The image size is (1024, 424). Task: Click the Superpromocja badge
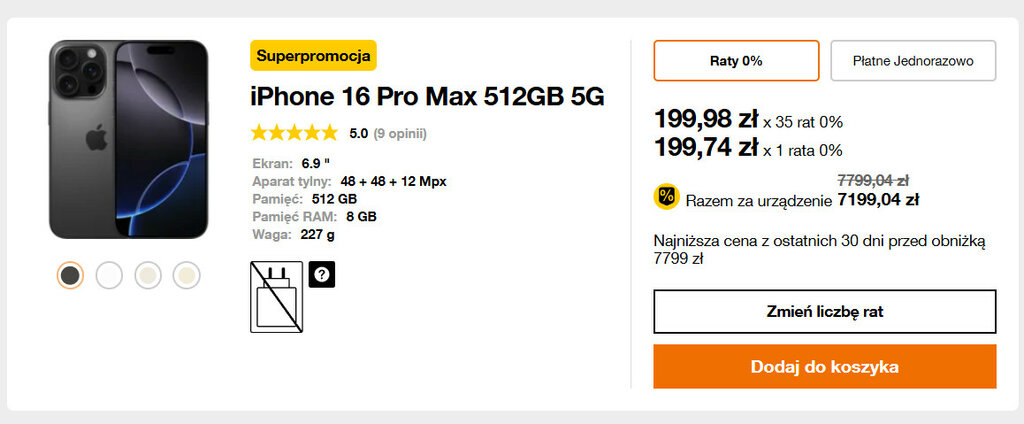pyautogui.click(x=313, y=56)
